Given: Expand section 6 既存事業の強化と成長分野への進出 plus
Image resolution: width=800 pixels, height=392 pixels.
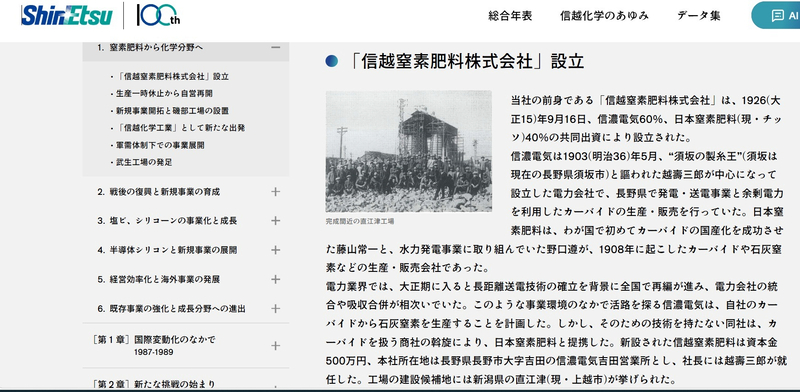Looking at the screenshot, I should [276, 309].
